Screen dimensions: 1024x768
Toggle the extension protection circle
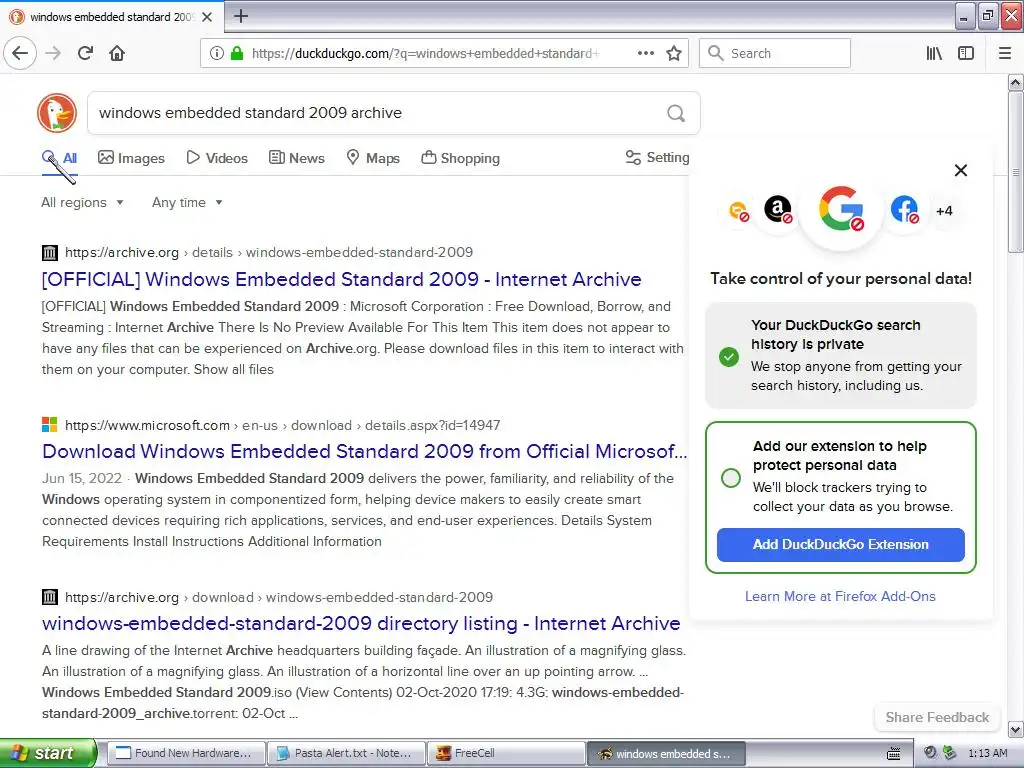(x=731, y=478)
